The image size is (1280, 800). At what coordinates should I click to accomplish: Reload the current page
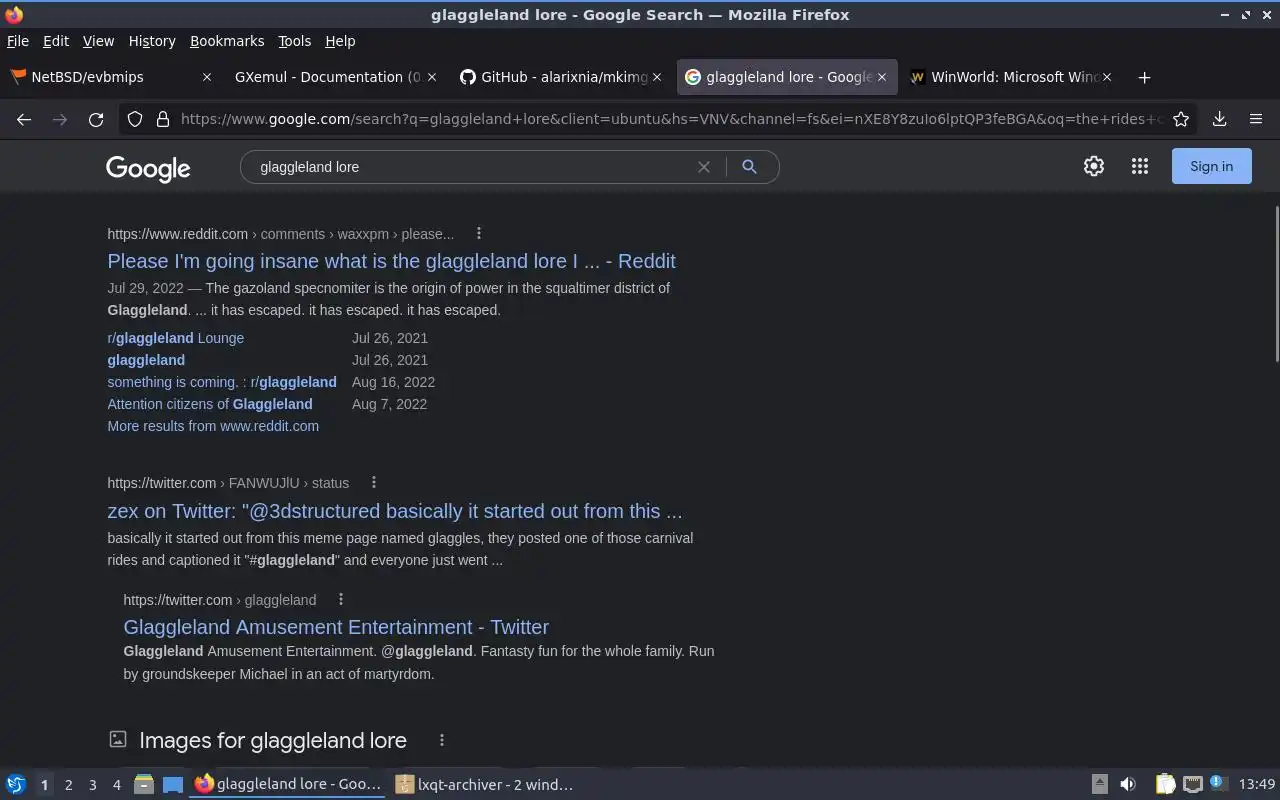[96, 119]
